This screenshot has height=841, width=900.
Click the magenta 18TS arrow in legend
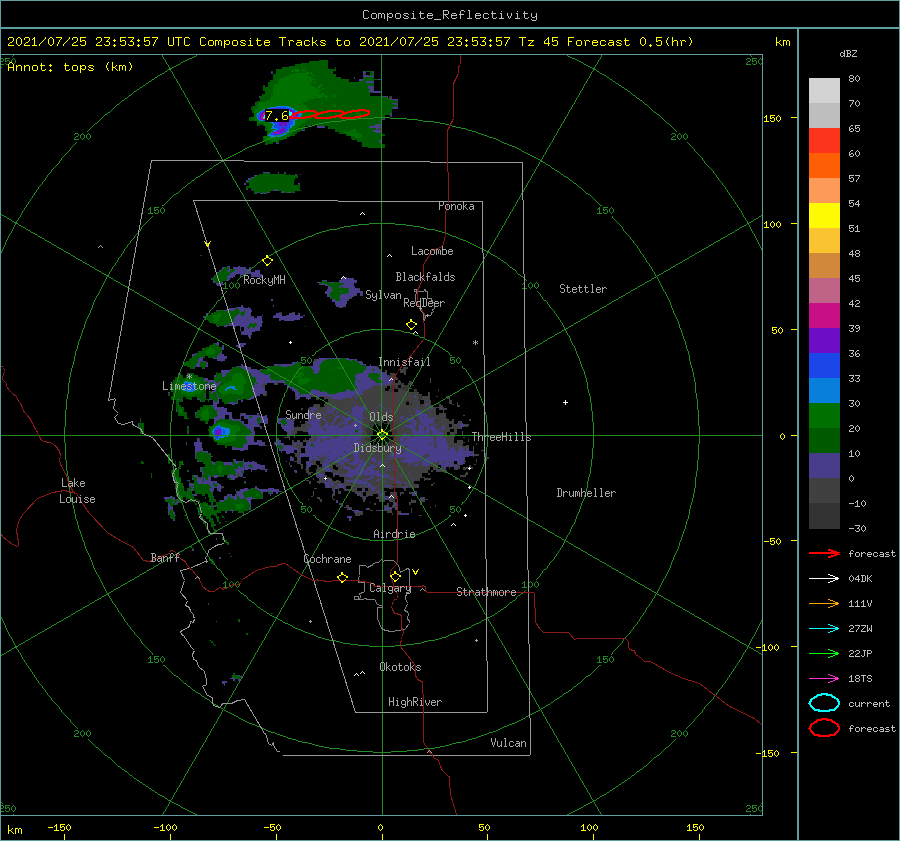(x=824, y=679)
